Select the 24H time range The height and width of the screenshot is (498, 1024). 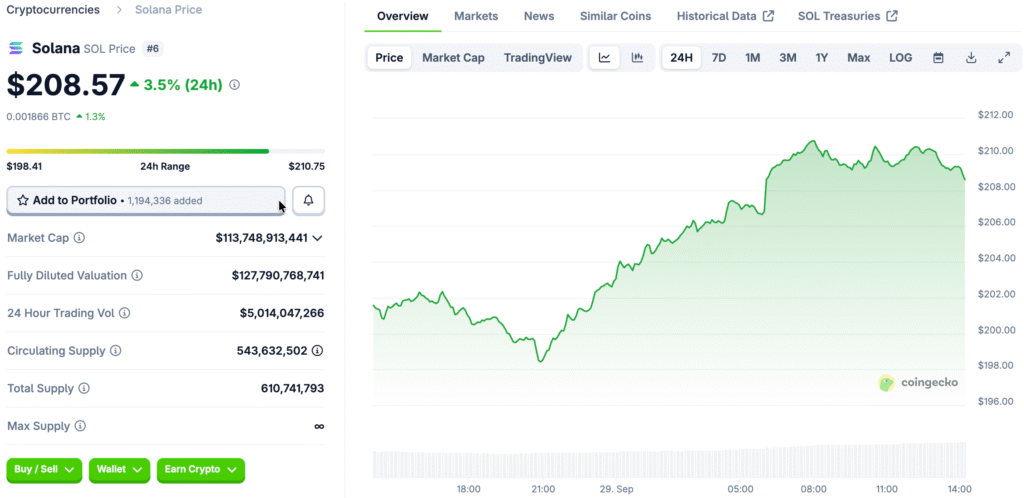(x=681, y=58)
